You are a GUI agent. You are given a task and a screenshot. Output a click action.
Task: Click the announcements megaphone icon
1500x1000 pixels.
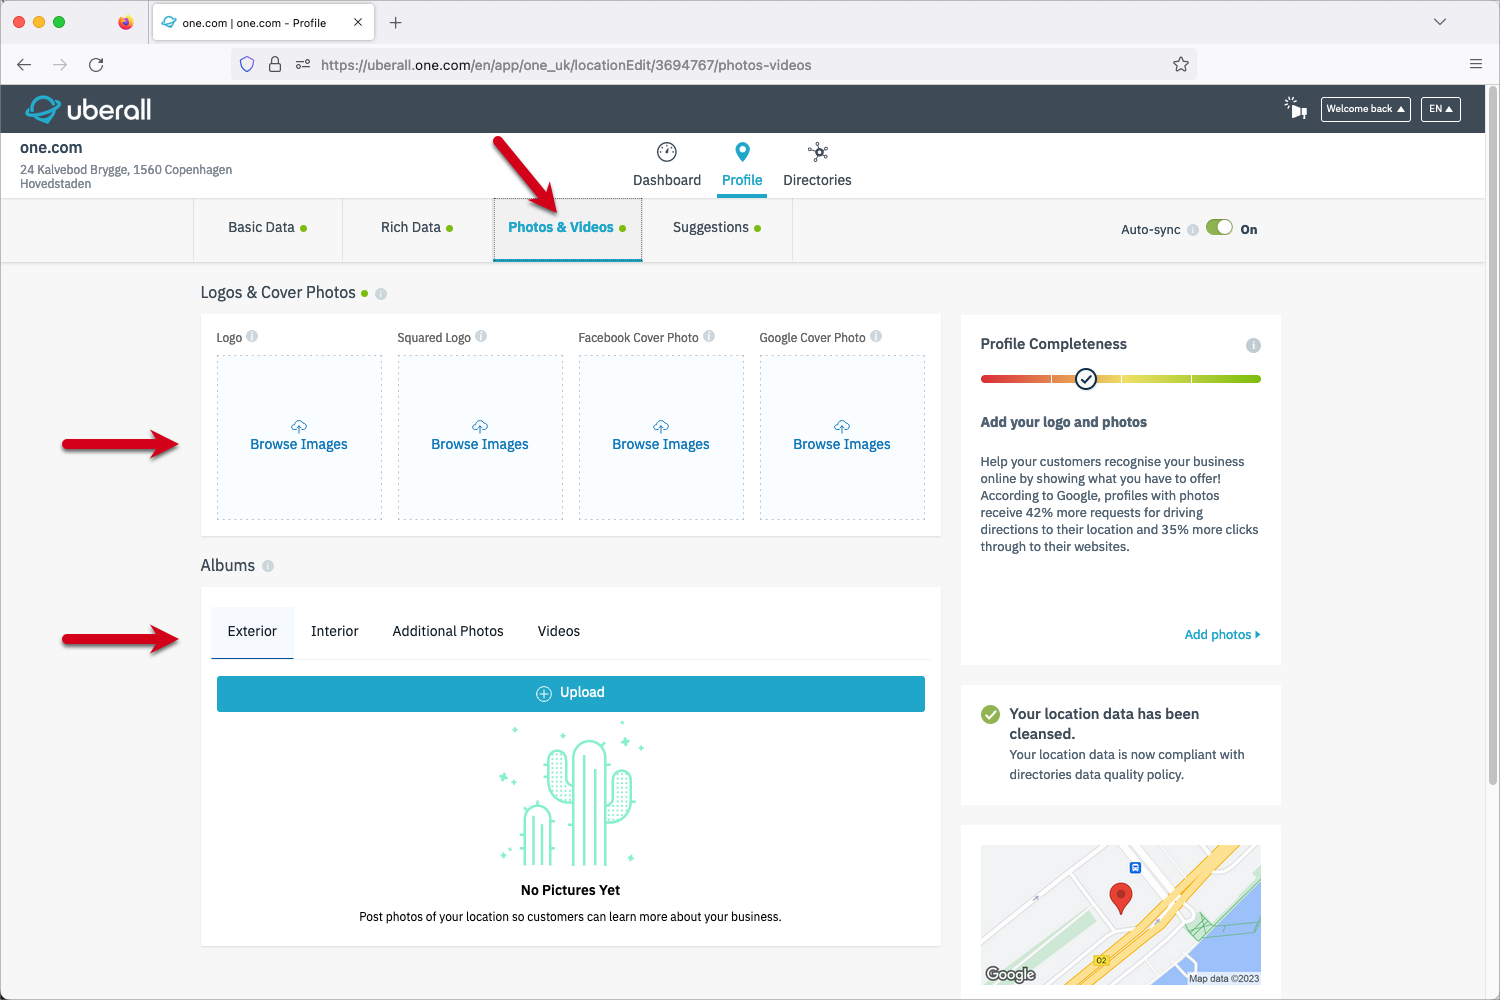pyautogui.click(x=1296, y=108)
